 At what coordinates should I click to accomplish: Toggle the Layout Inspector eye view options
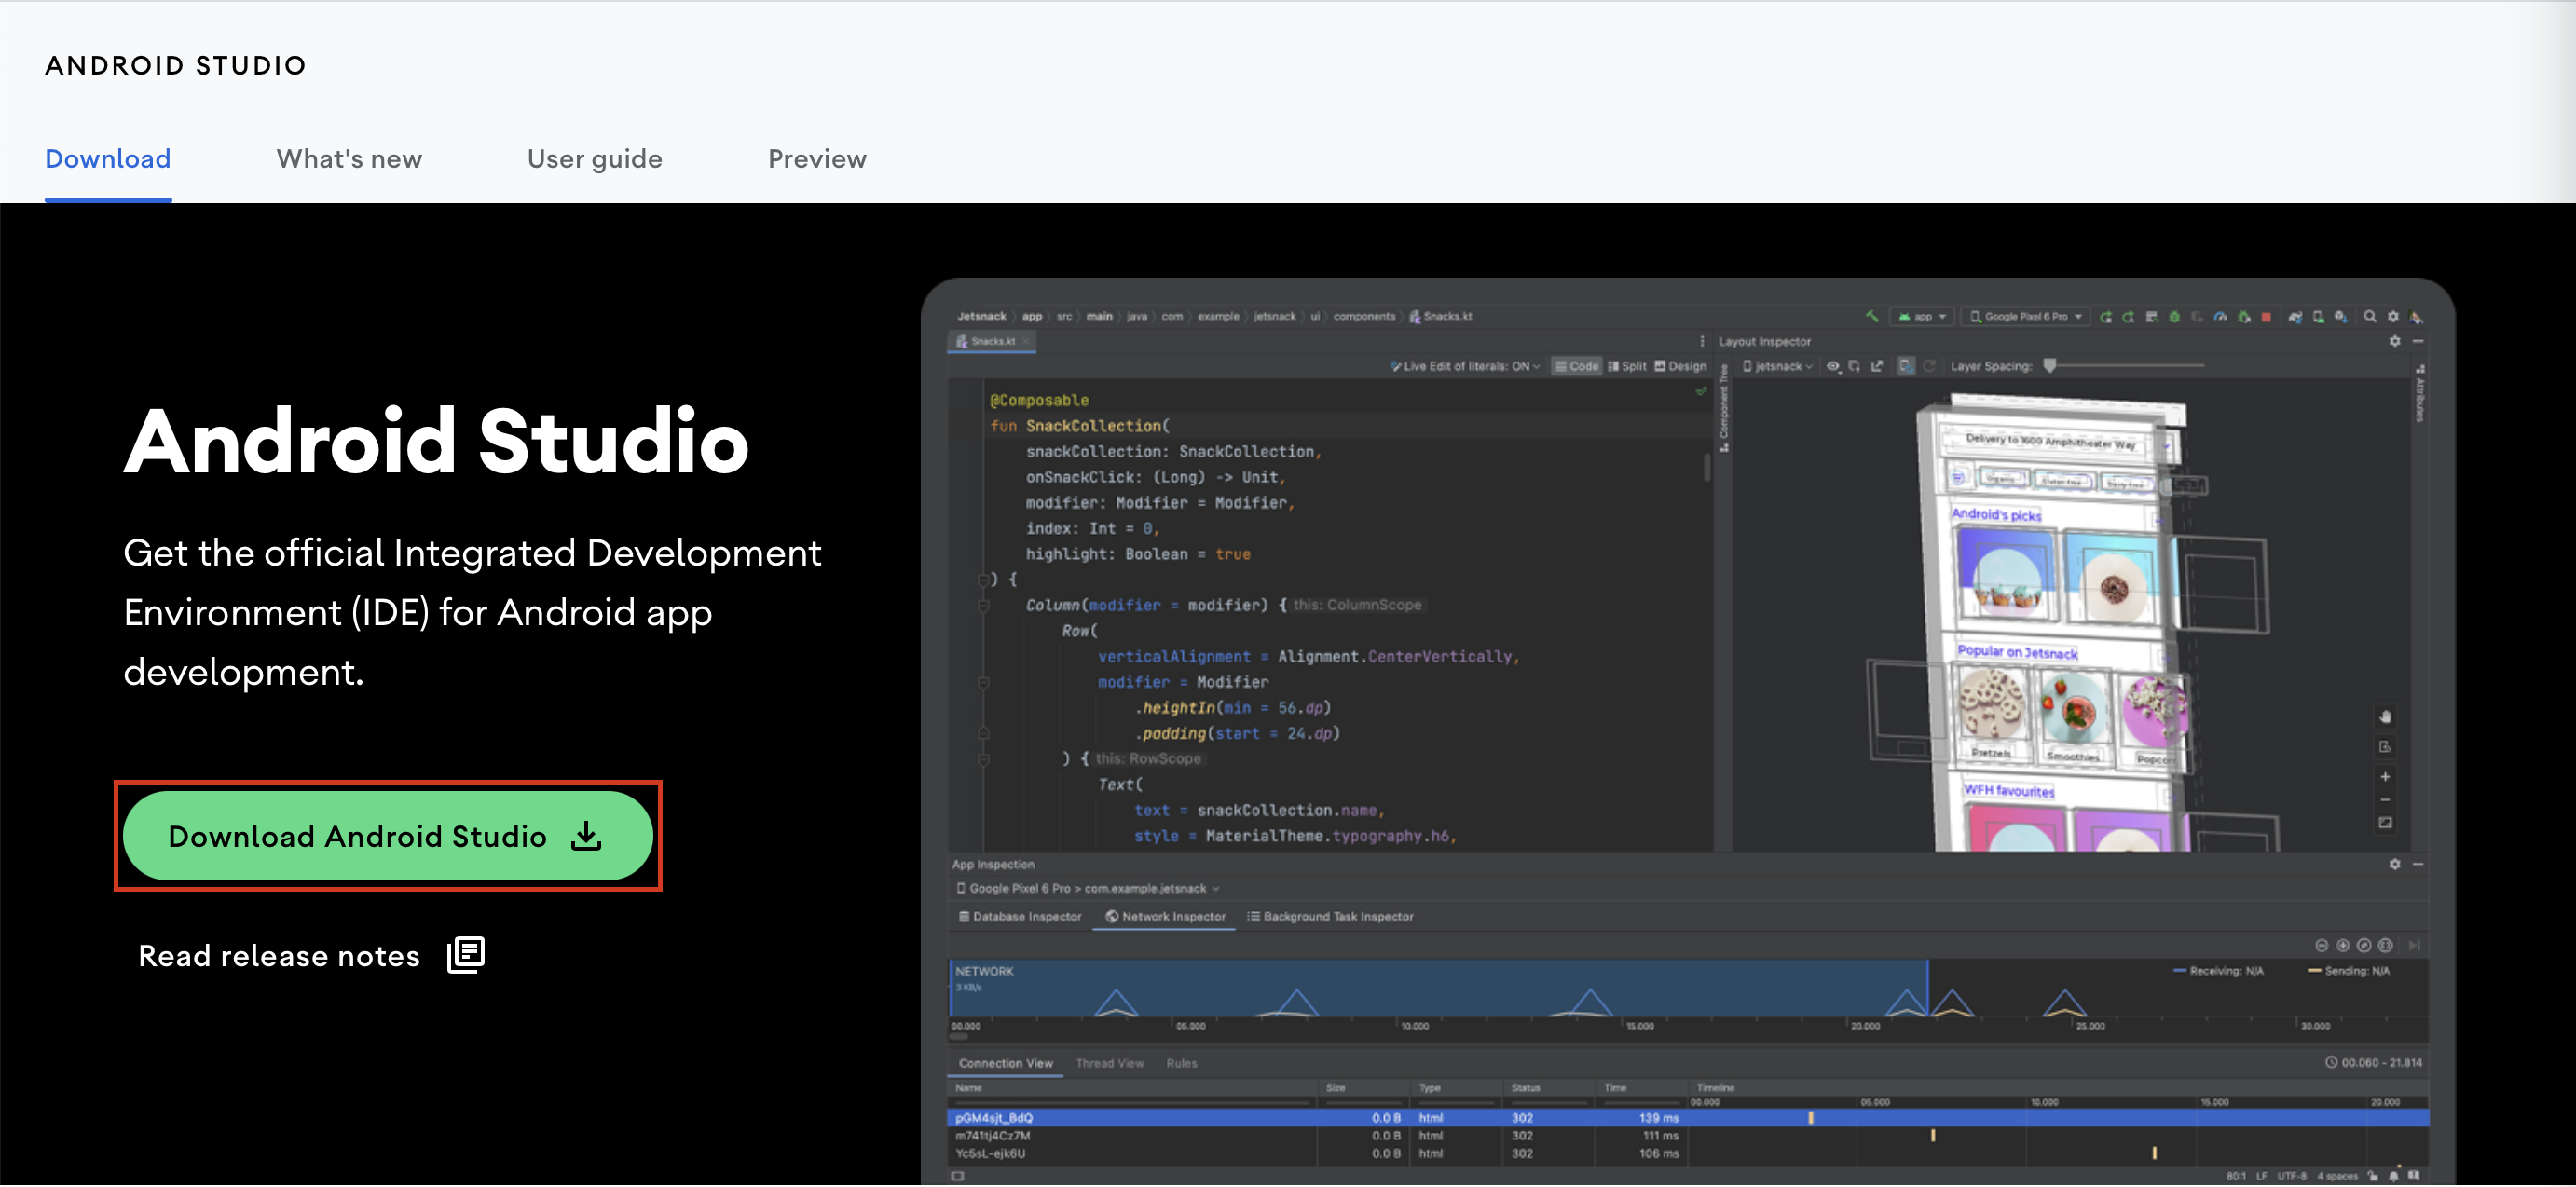tap(1832, 367)
